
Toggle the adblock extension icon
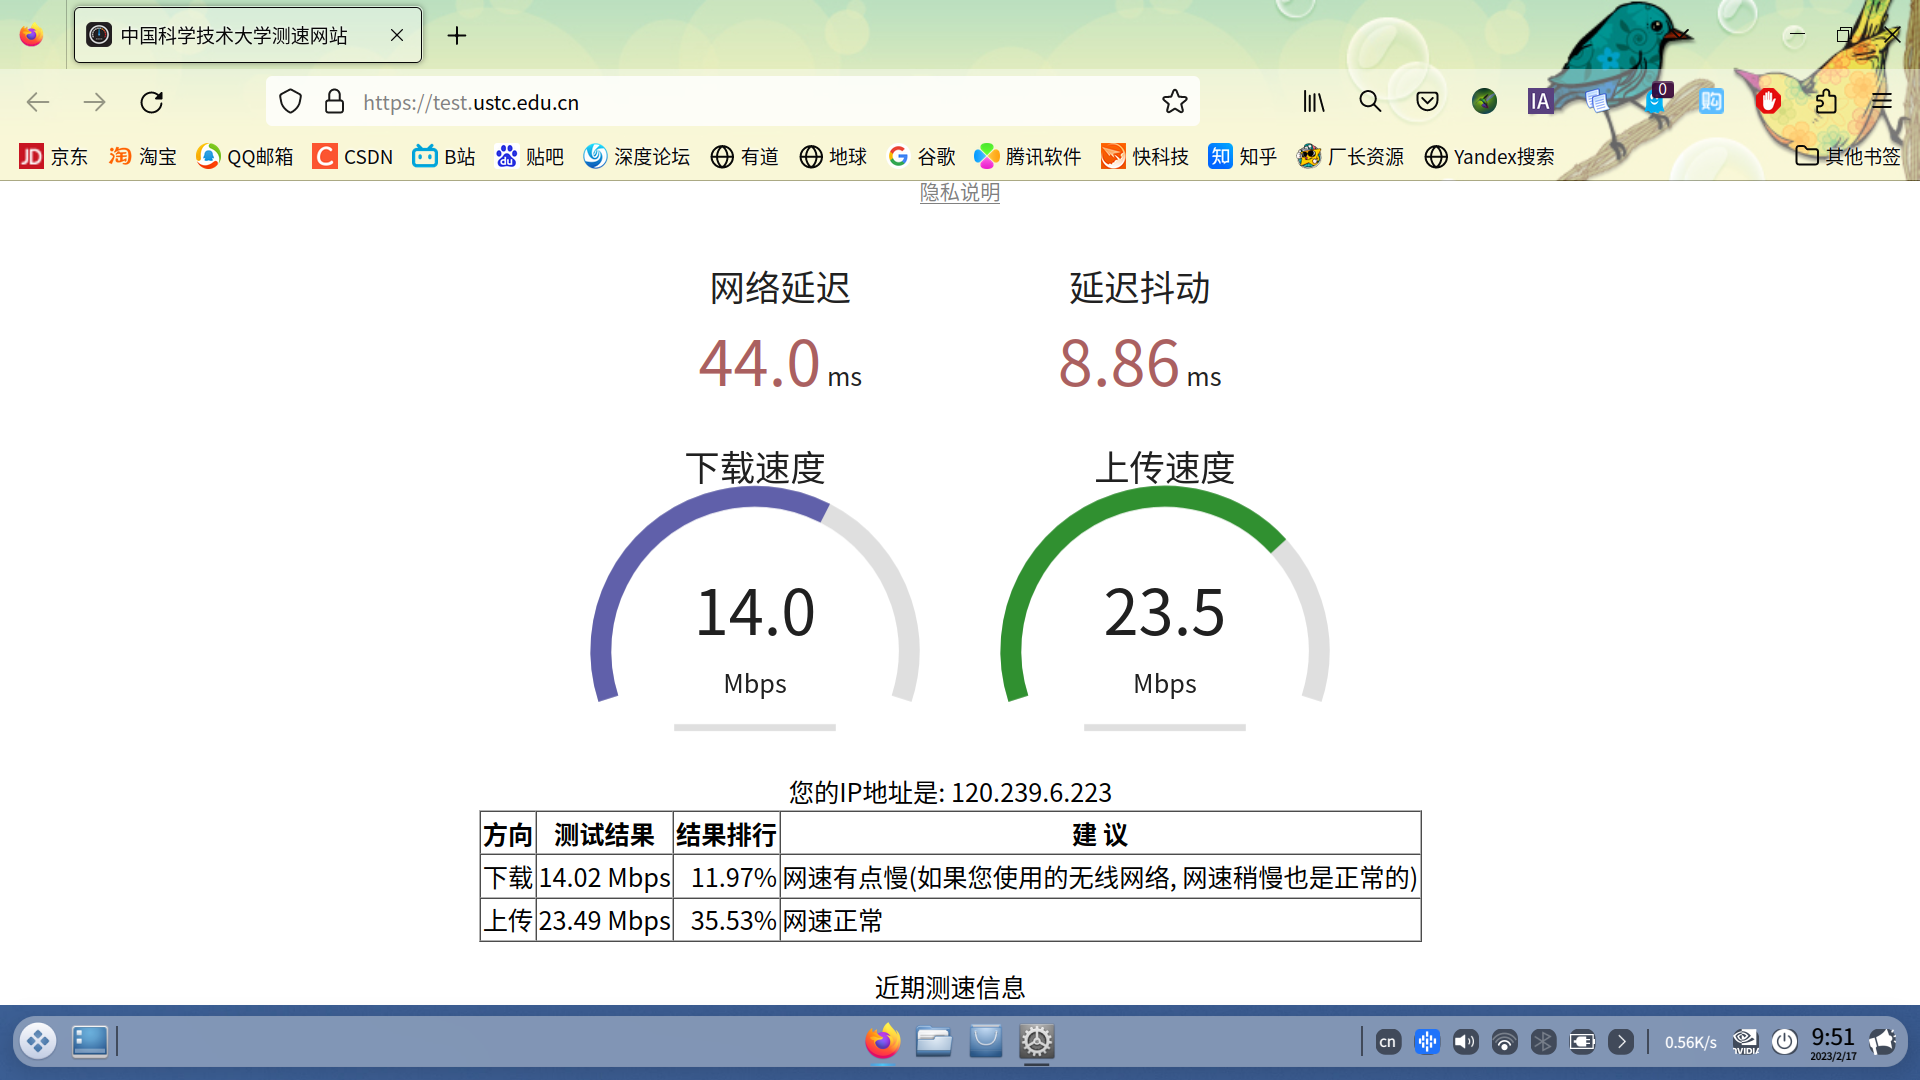[1769, 101]
